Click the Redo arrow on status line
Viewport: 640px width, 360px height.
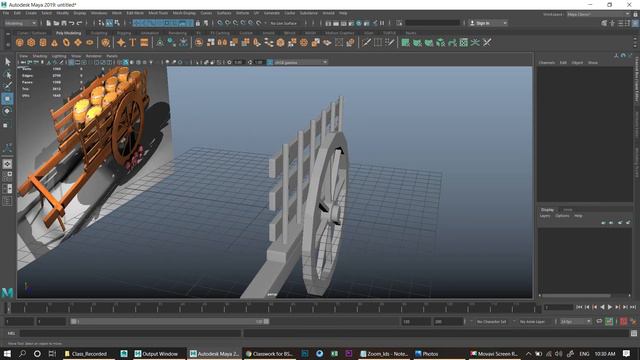[x=80, y=23]
